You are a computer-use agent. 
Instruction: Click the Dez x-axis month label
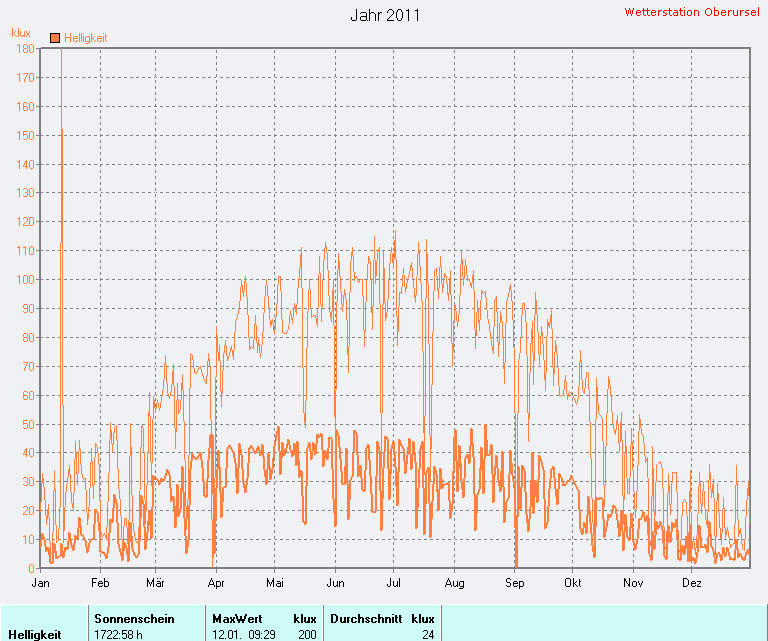pos(692,583)
